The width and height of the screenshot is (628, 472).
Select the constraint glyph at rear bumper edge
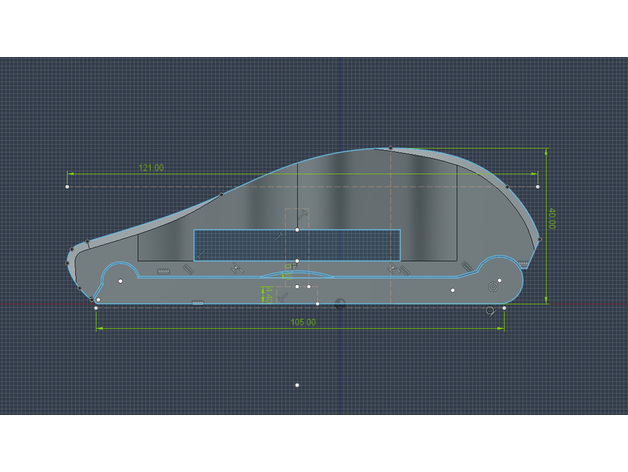click(68, 256)
